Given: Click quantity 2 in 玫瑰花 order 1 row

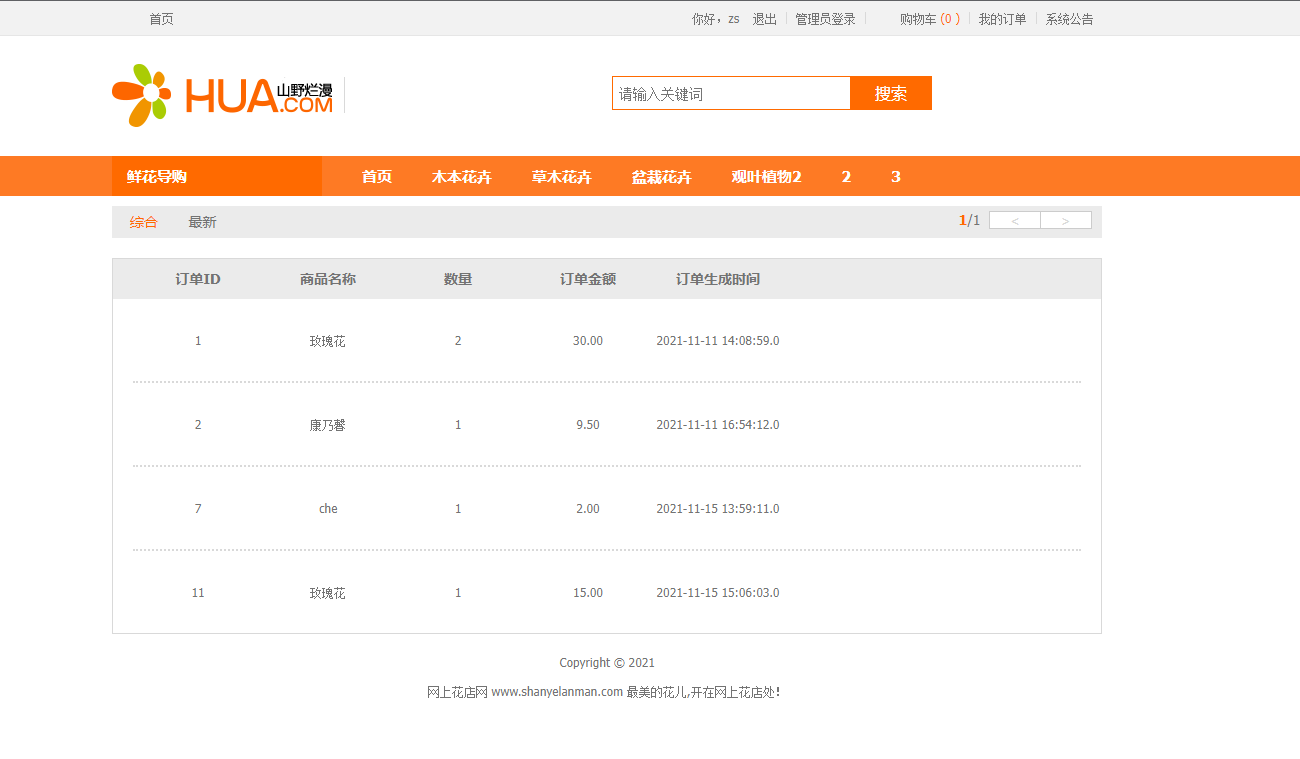Looking at the screenshot, I should pyautogui.click(x=458, y=341).
